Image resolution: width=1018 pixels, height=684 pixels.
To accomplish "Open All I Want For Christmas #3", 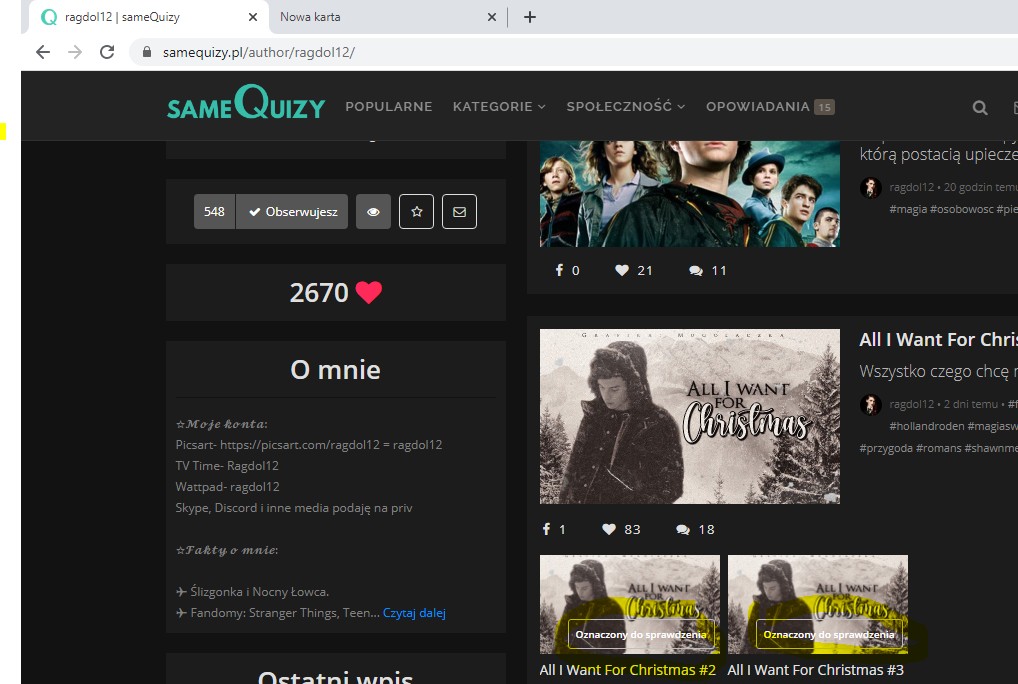I will click(815, 670).
